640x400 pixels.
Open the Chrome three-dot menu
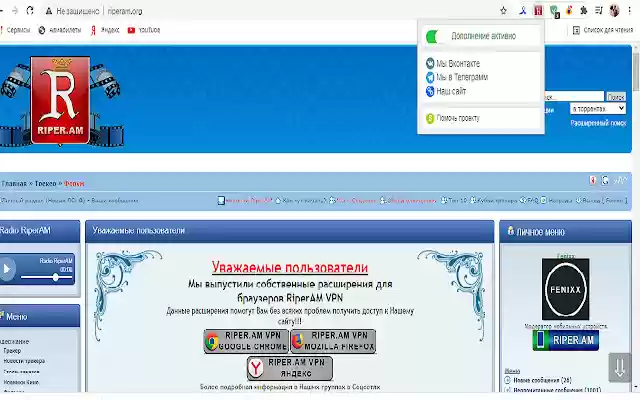point(630,11)
